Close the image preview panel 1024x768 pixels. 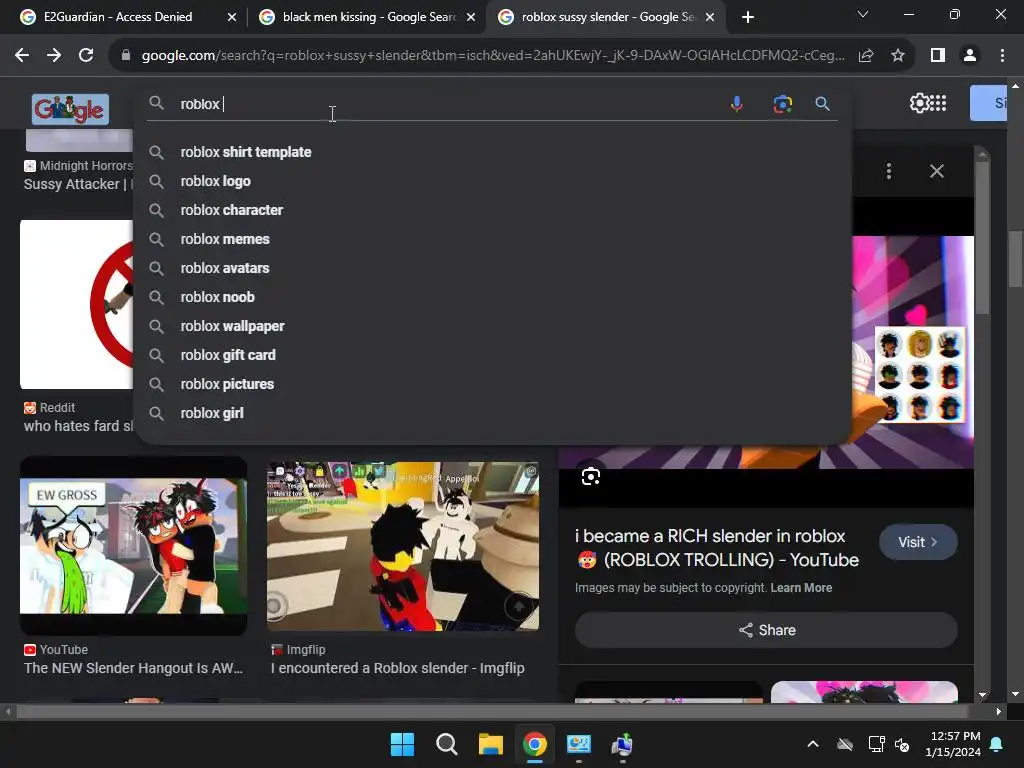[936, 171]
